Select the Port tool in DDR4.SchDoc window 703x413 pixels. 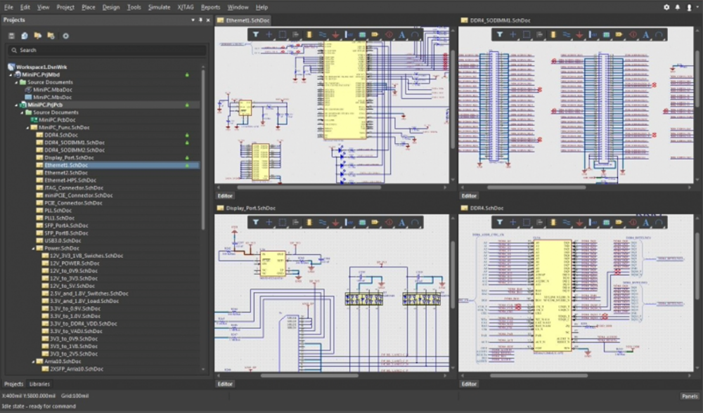click(x=619, y=222)
